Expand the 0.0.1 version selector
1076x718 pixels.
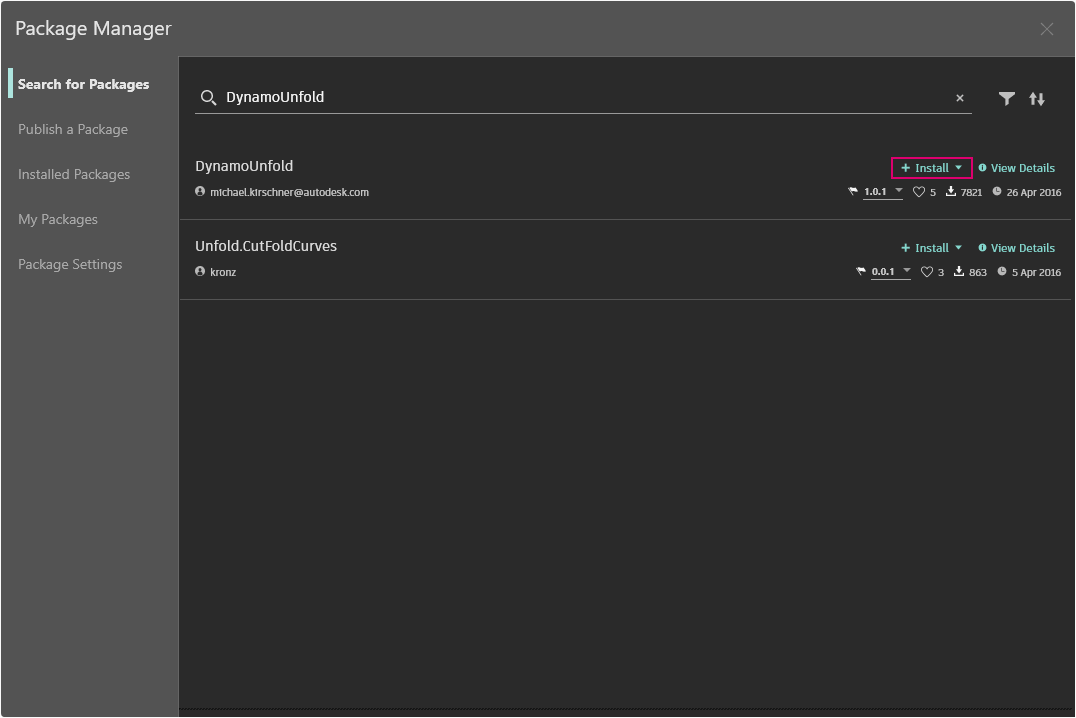tap(906, 271)
